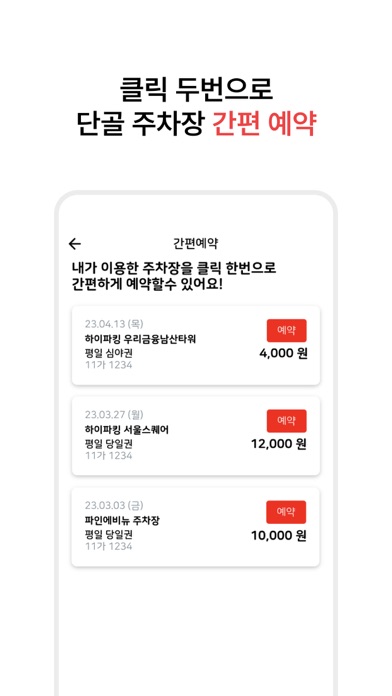Select the 23.04.13 (목) date label

[x=114, y=324]
